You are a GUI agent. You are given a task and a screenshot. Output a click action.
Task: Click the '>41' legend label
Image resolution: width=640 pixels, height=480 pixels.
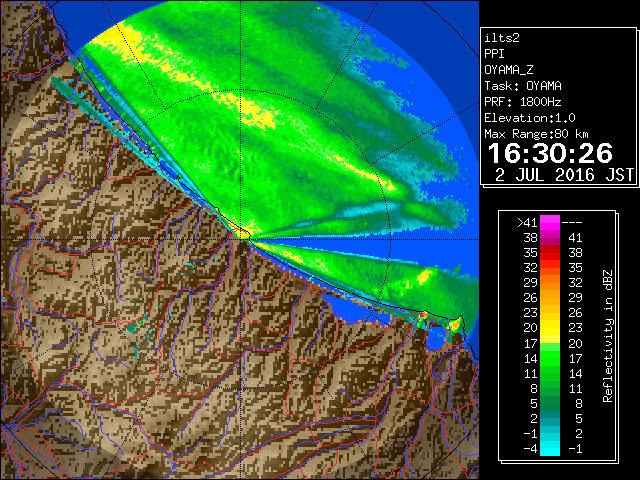tap(527, 223)
